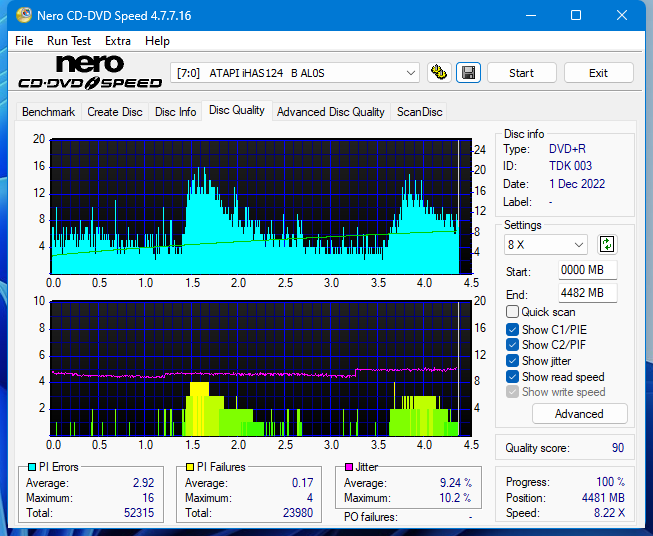
Task: Switch to the Benchmark tab
Action: click(48, 112)
